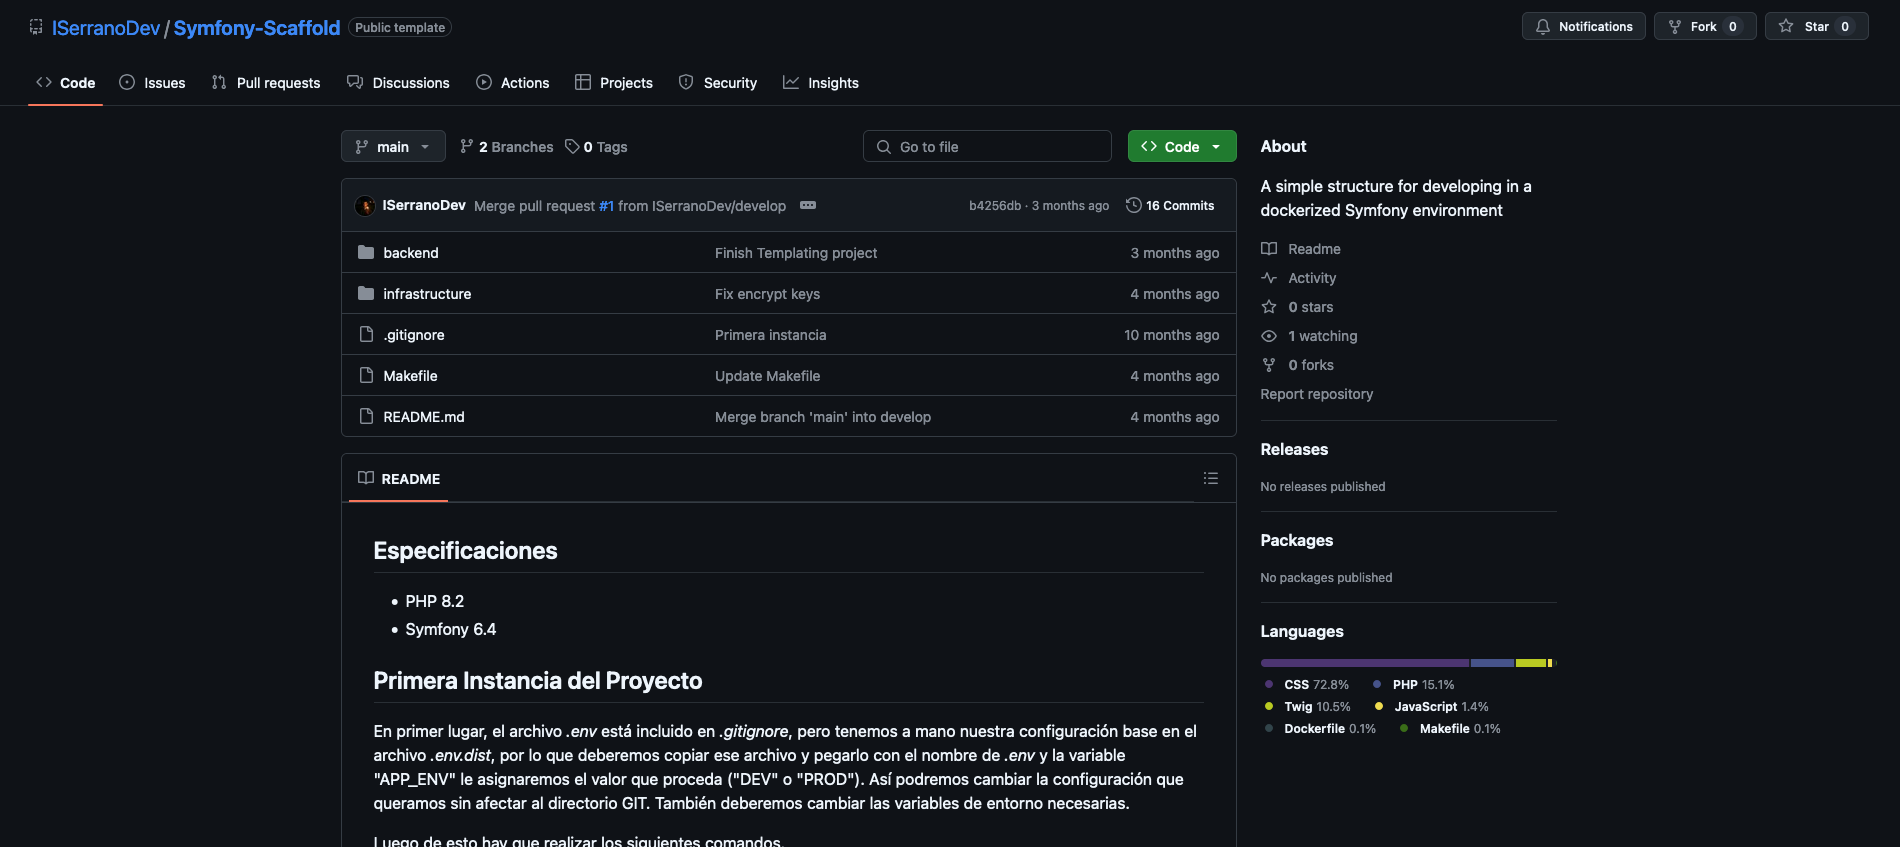View 0 Tags link
1900x847 pixels.
click(597, 147)
